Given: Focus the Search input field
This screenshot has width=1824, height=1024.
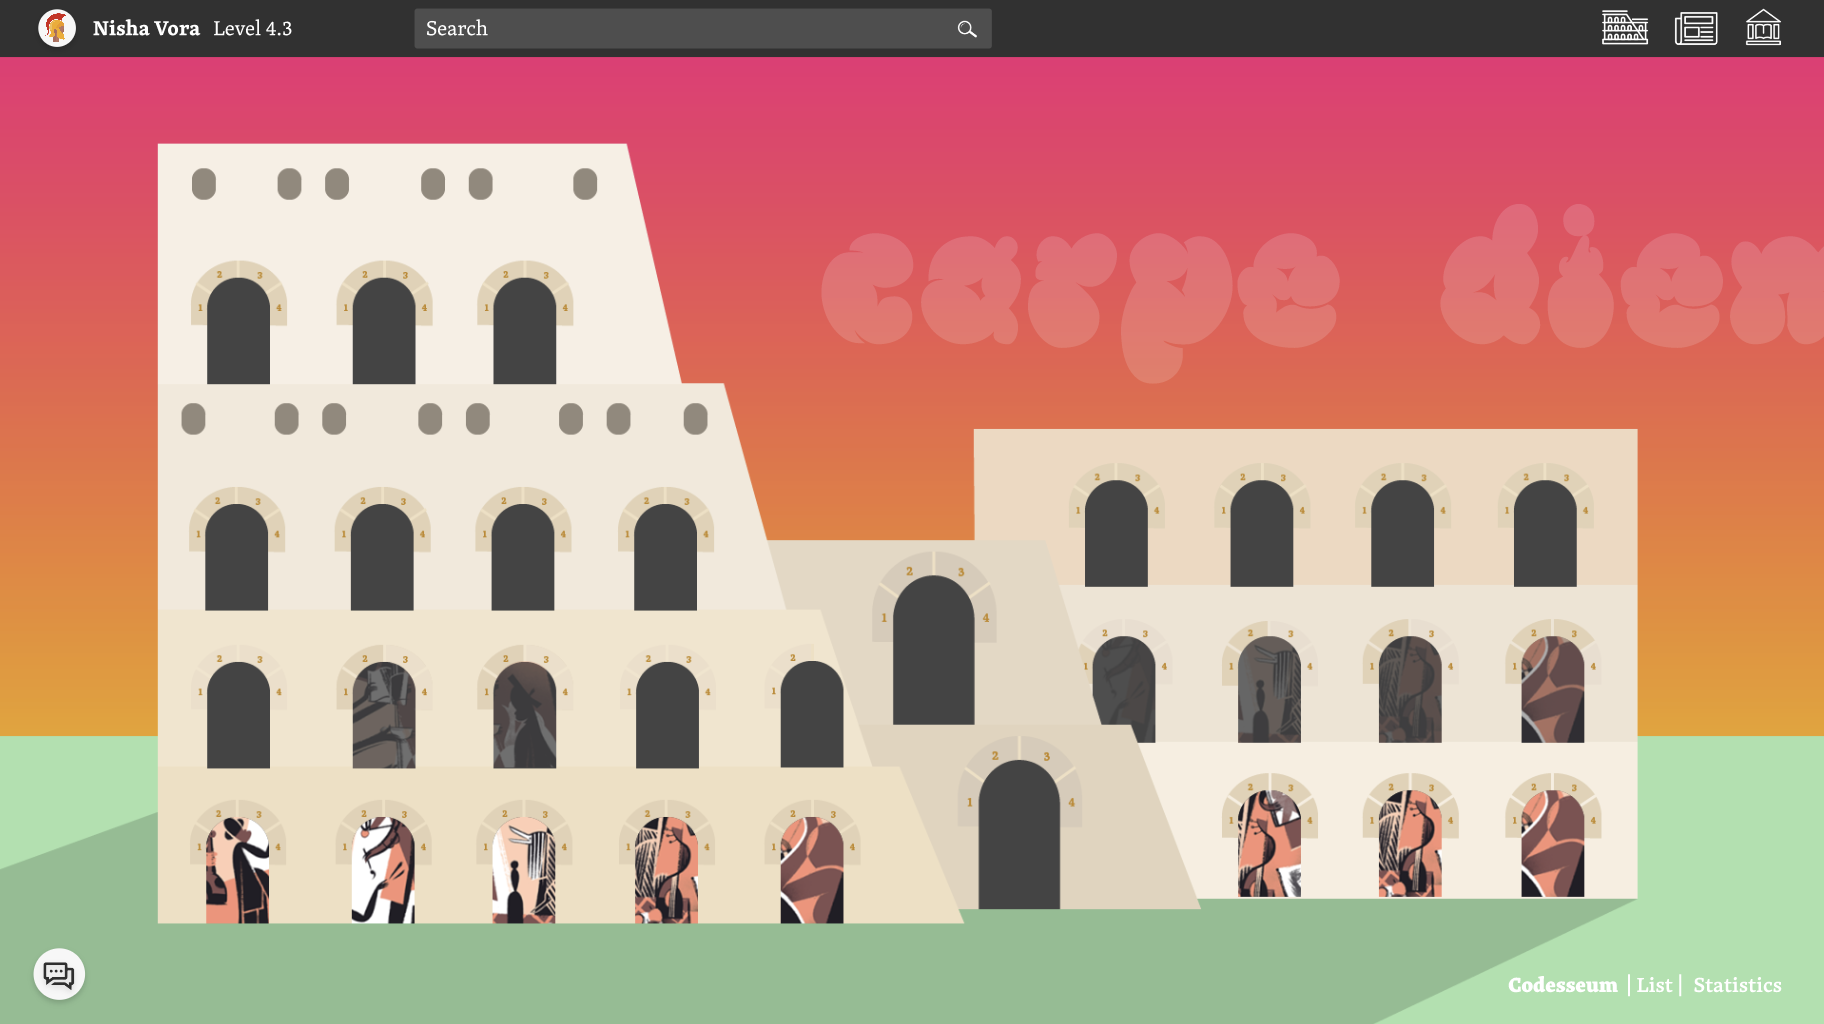Looking at the screenshot, I should 702,29.
